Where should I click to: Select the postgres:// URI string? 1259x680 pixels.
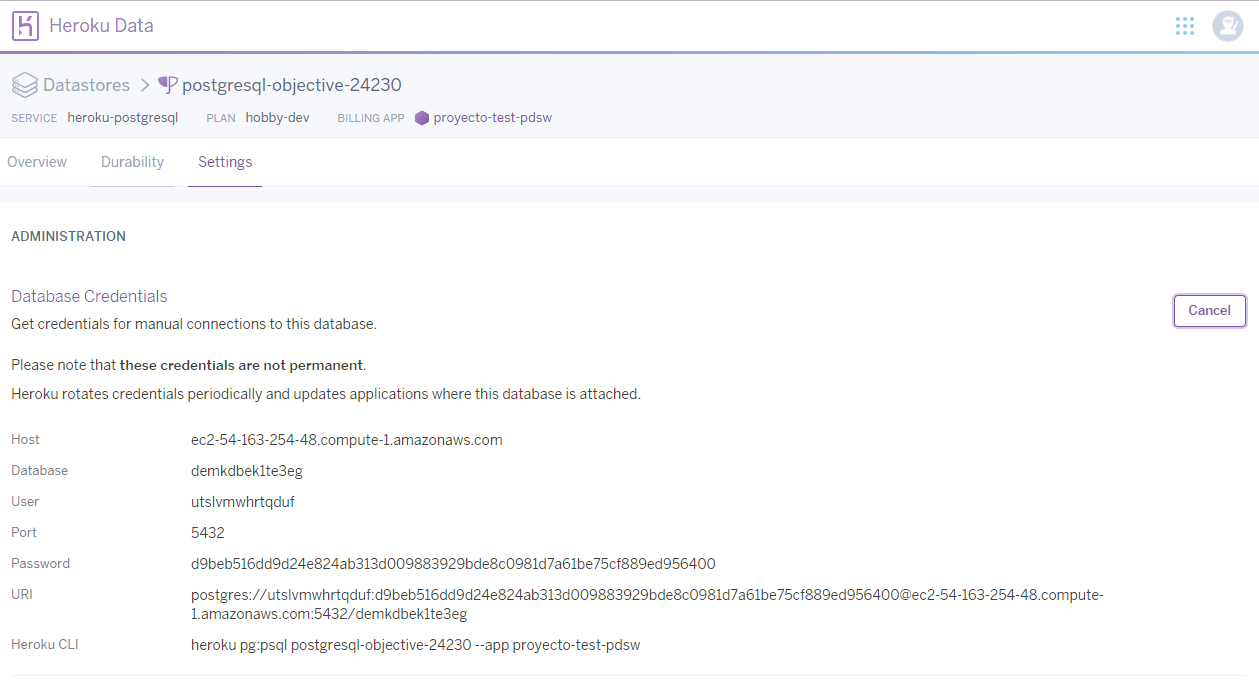click(x=647, y=605)
